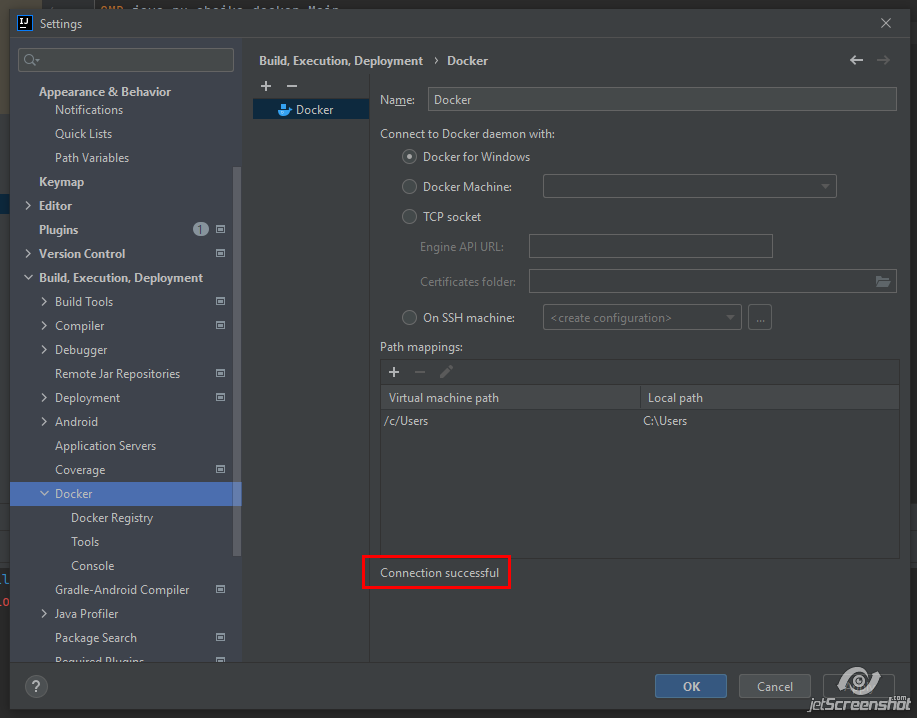Viewport: 917px width, 718px height.
Task: Expand the Debugger node
Action: pos(44,349)
